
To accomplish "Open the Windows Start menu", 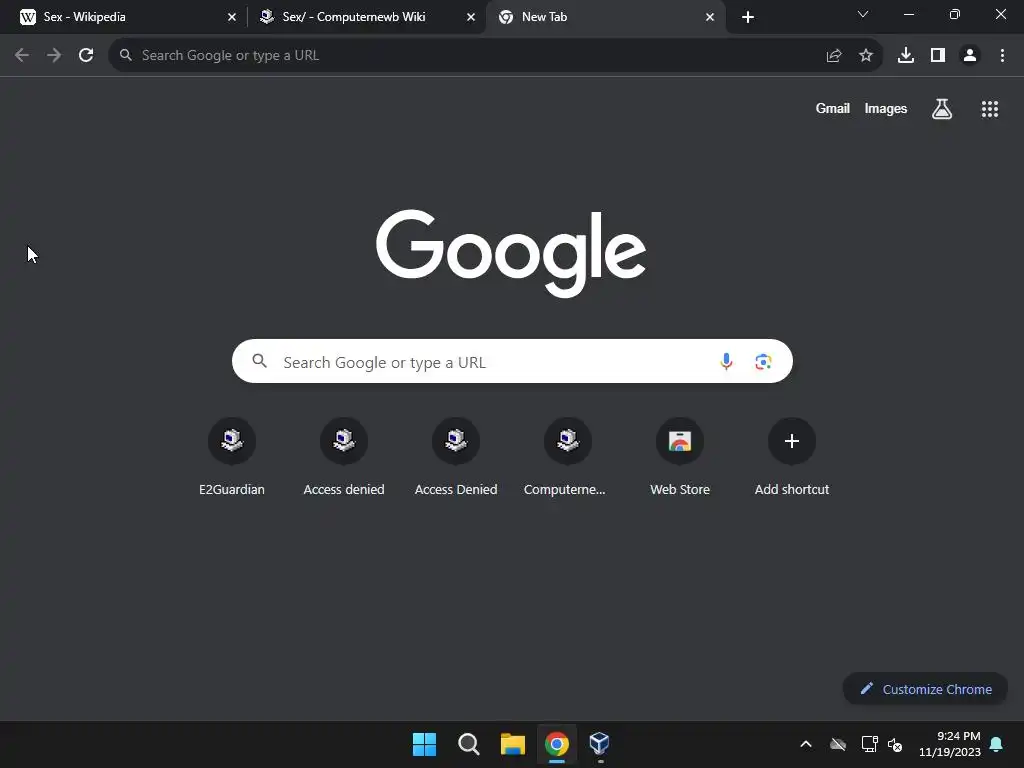I will point(424,744).
